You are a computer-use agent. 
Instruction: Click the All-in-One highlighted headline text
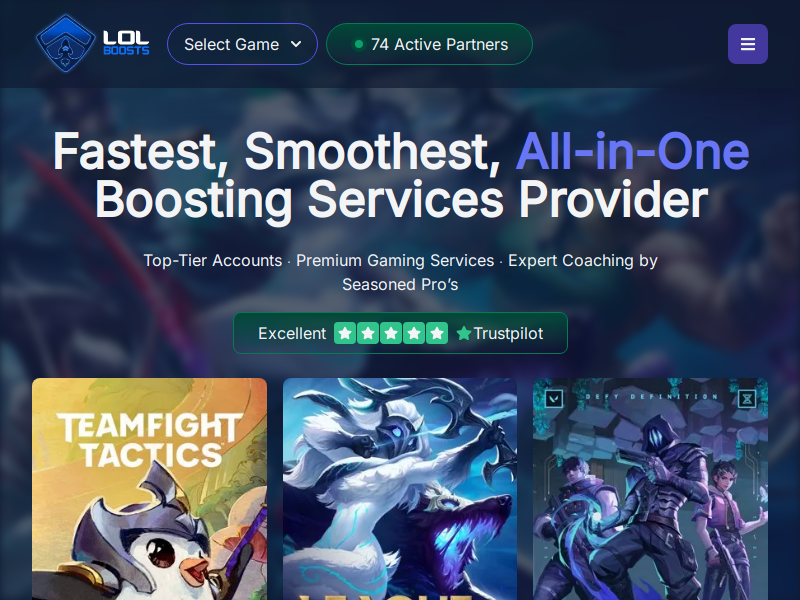633,152
